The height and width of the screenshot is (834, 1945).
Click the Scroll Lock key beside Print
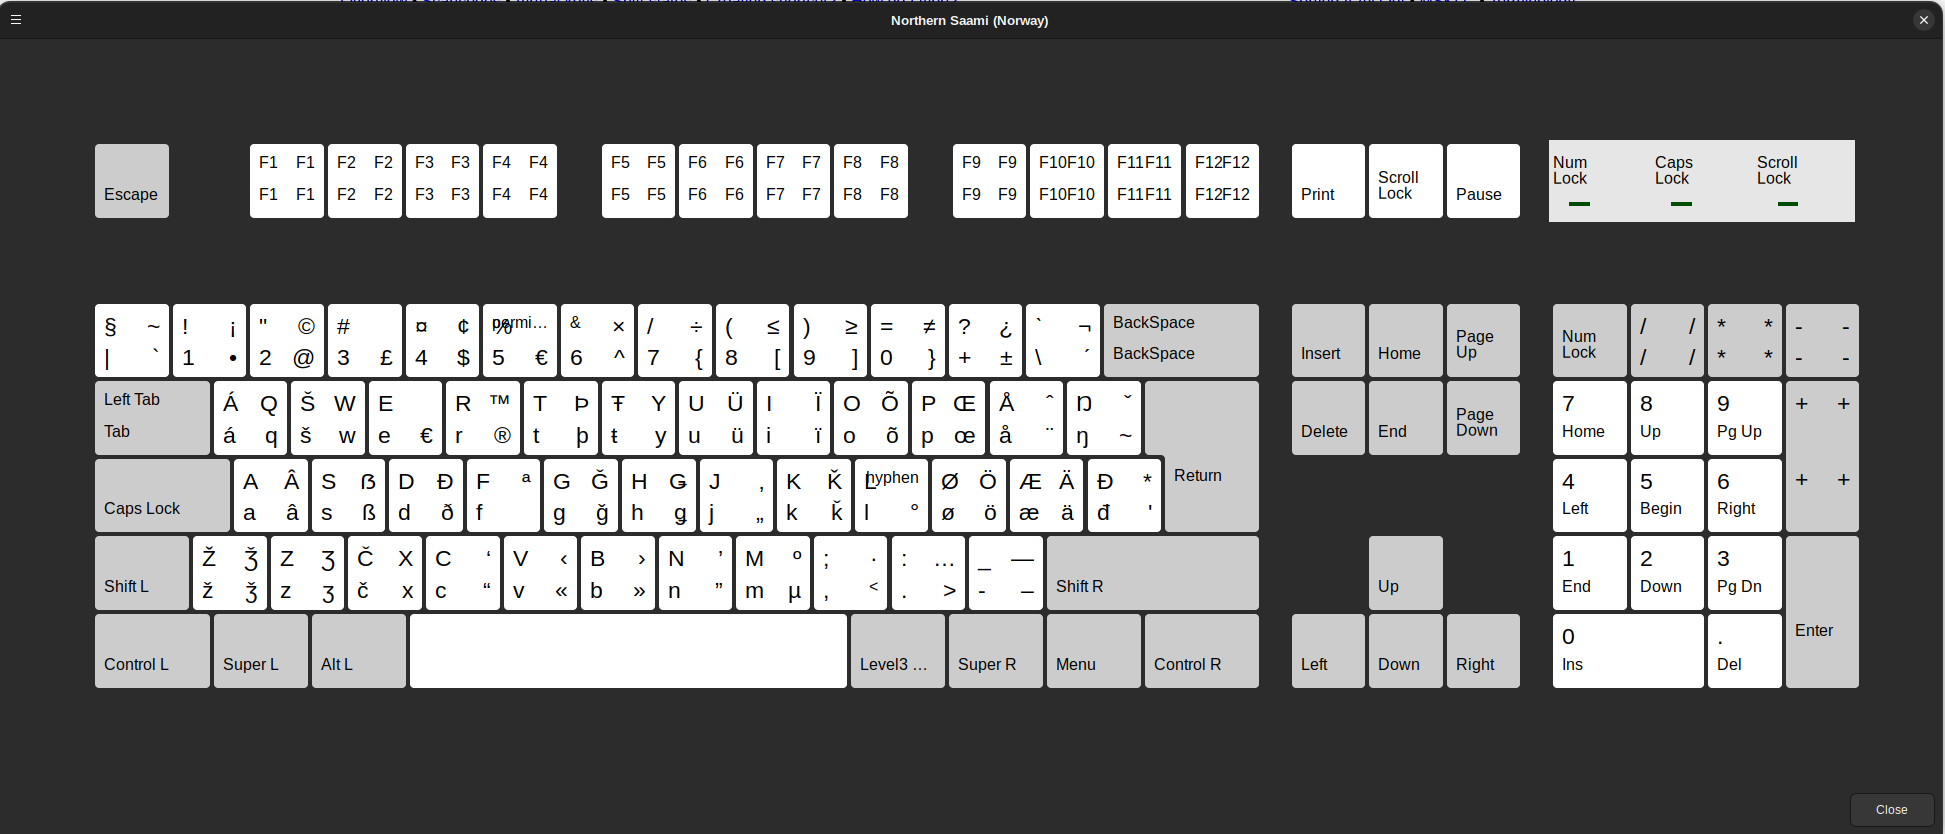coord(1405,181)
